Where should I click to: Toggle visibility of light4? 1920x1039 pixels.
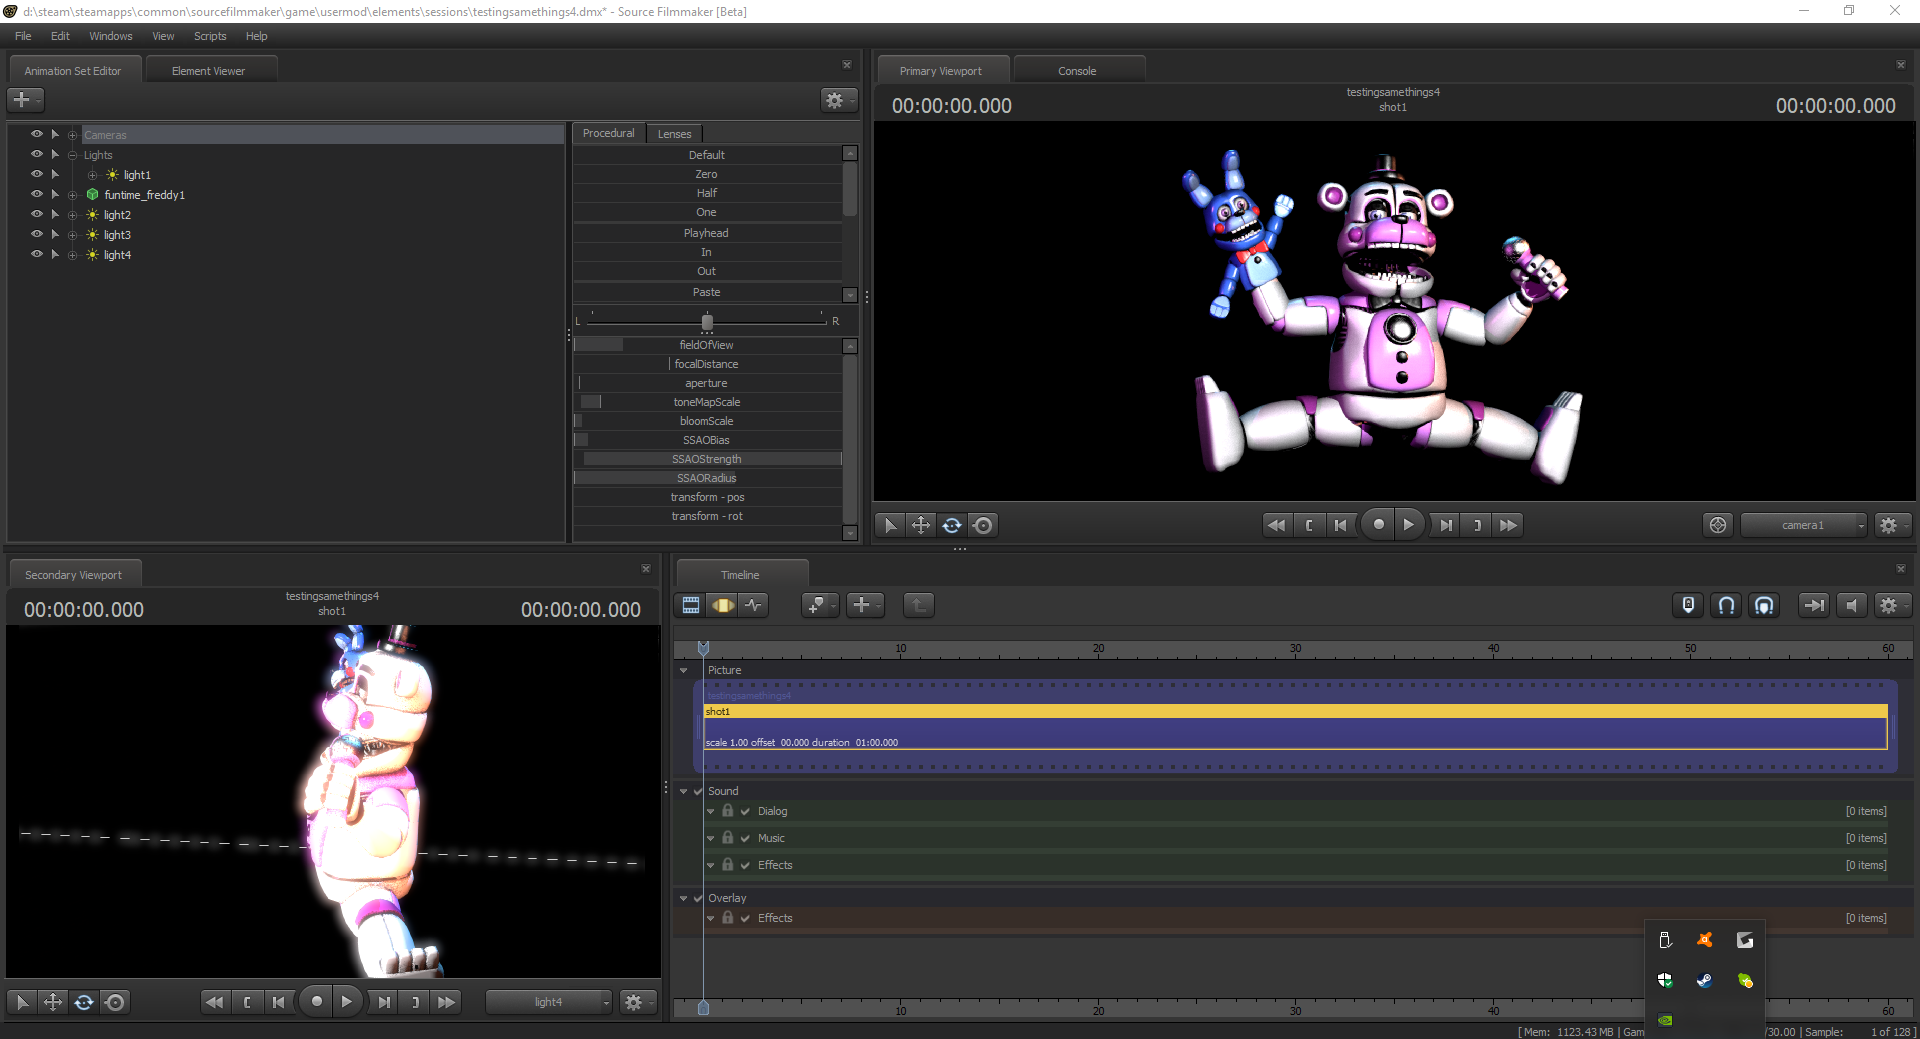pos(37,254)
